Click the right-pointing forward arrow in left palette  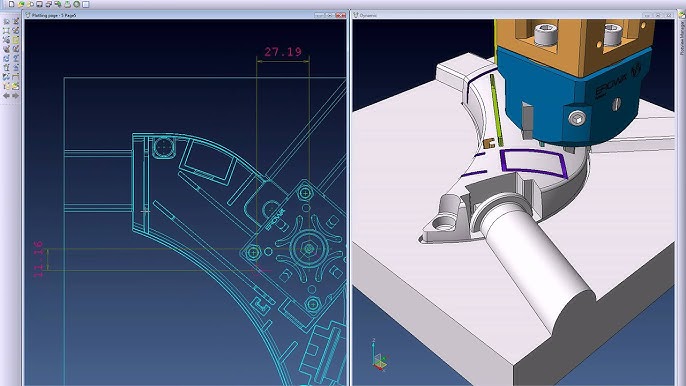pos(15,95)
